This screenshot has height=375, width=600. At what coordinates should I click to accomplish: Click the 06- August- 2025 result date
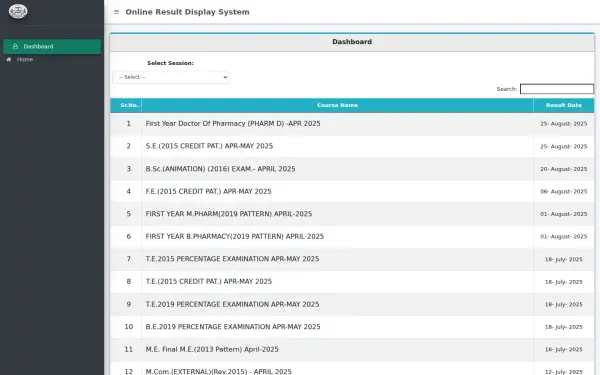click(x=564, y=192)
